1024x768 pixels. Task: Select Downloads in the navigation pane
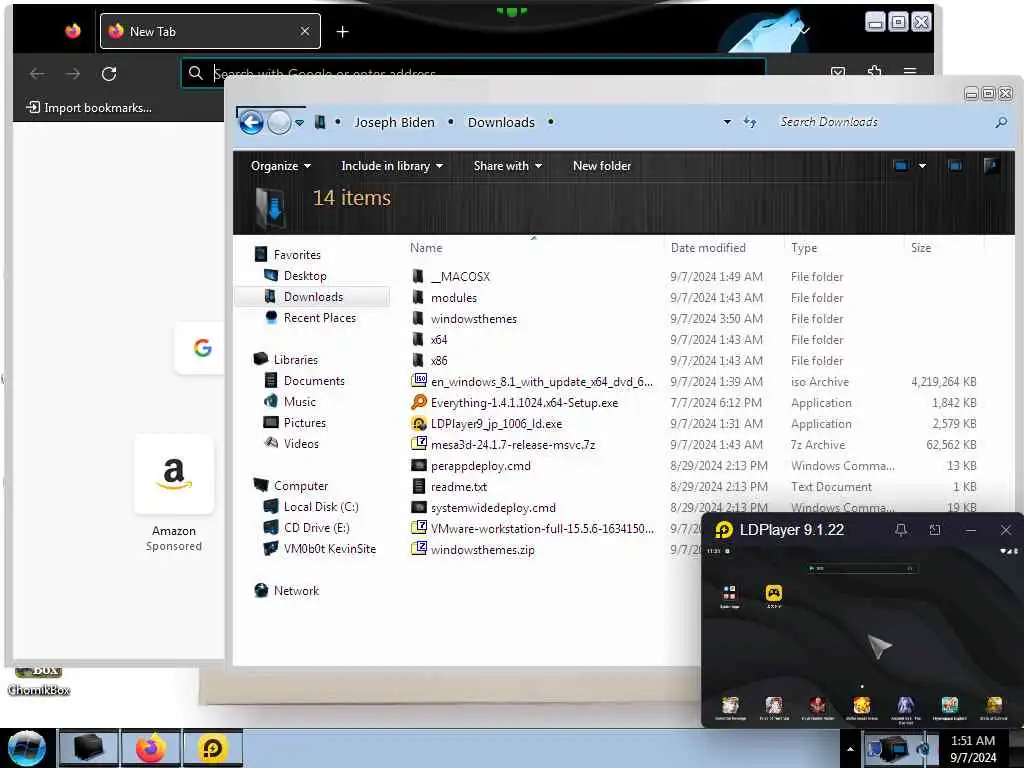[313, 296]
